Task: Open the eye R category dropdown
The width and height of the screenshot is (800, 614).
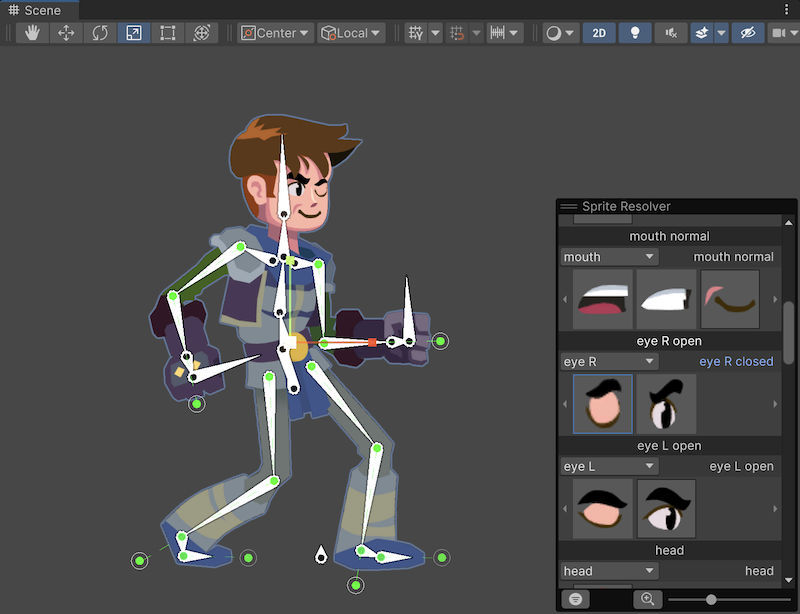Action: point(608,361)
